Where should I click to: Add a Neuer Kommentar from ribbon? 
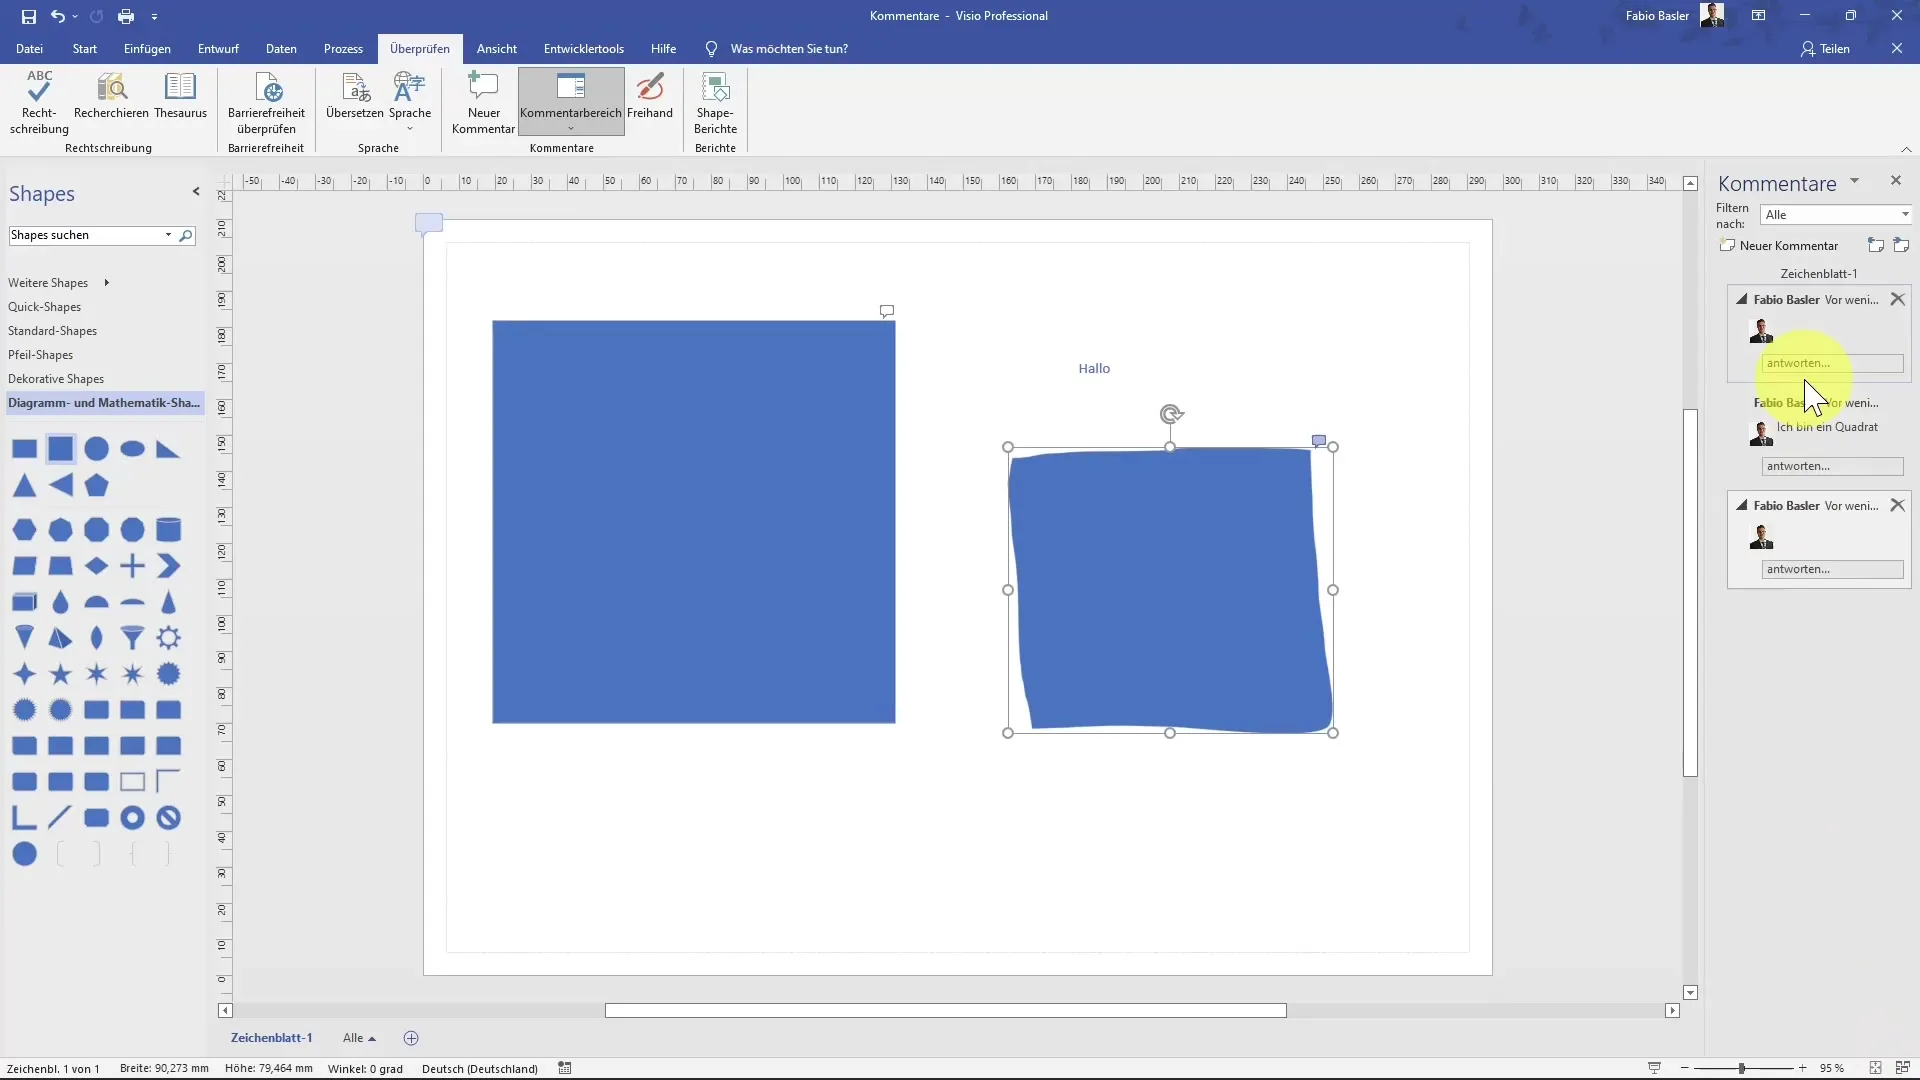point(483,102)
